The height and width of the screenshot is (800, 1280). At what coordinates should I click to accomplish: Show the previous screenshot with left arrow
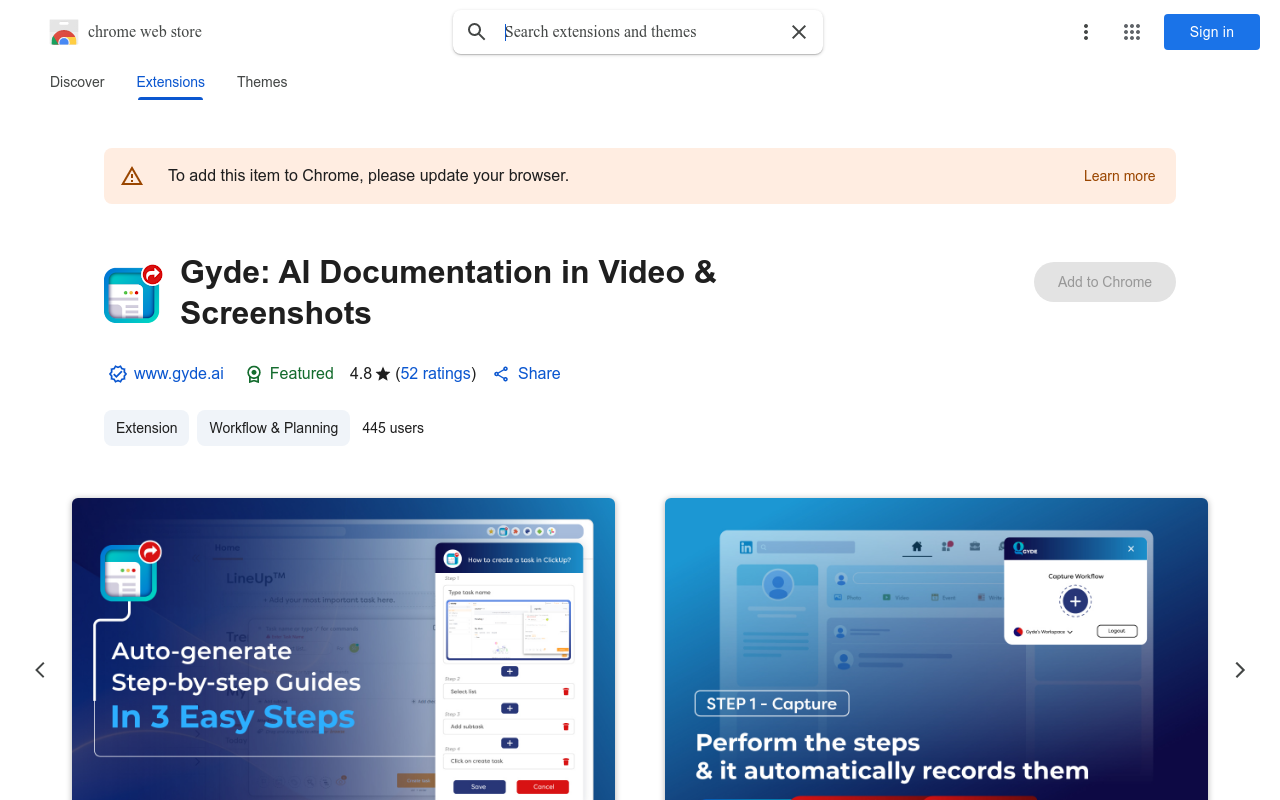(40, 670)
